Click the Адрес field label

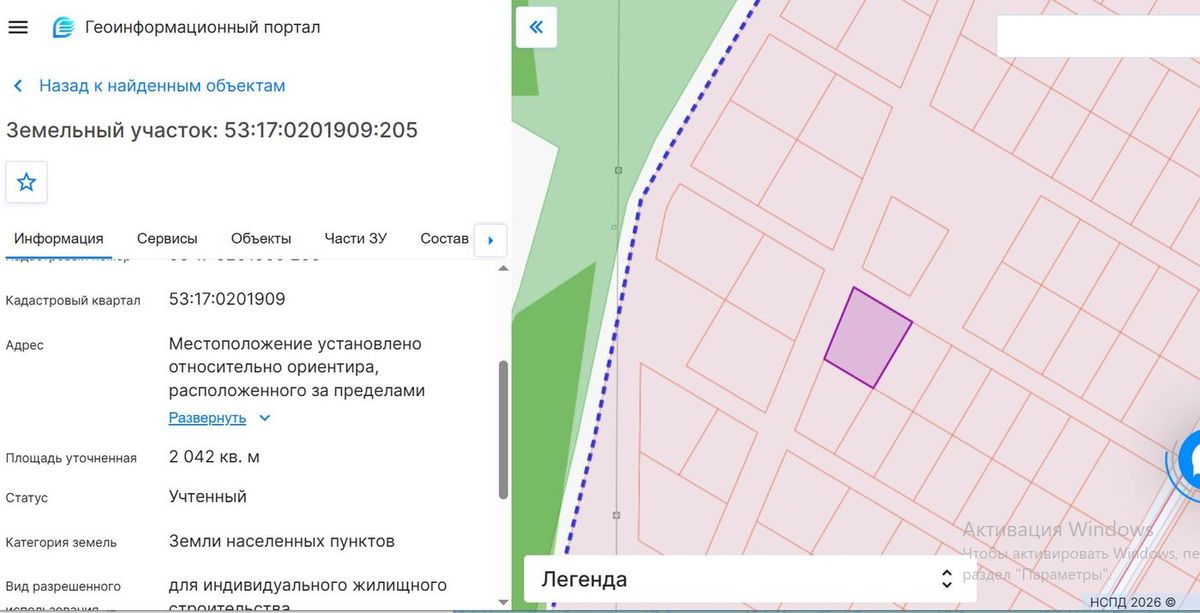click(x=25, y=345)
